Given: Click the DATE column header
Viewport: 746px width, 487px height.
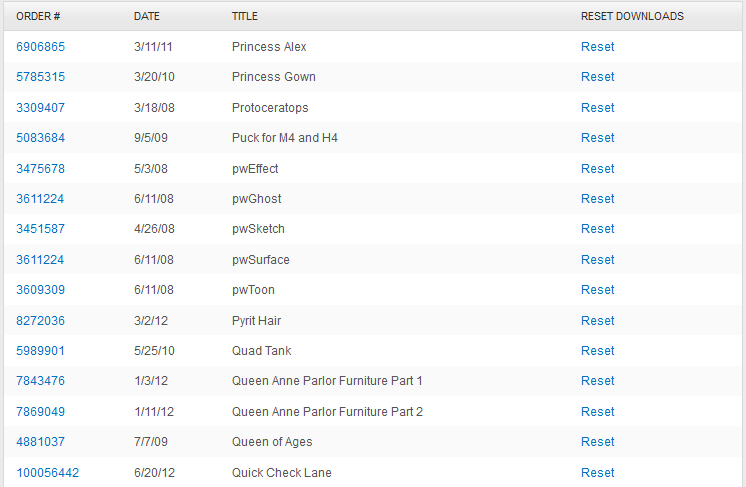Looking at the screenshot, I should 146,17.
